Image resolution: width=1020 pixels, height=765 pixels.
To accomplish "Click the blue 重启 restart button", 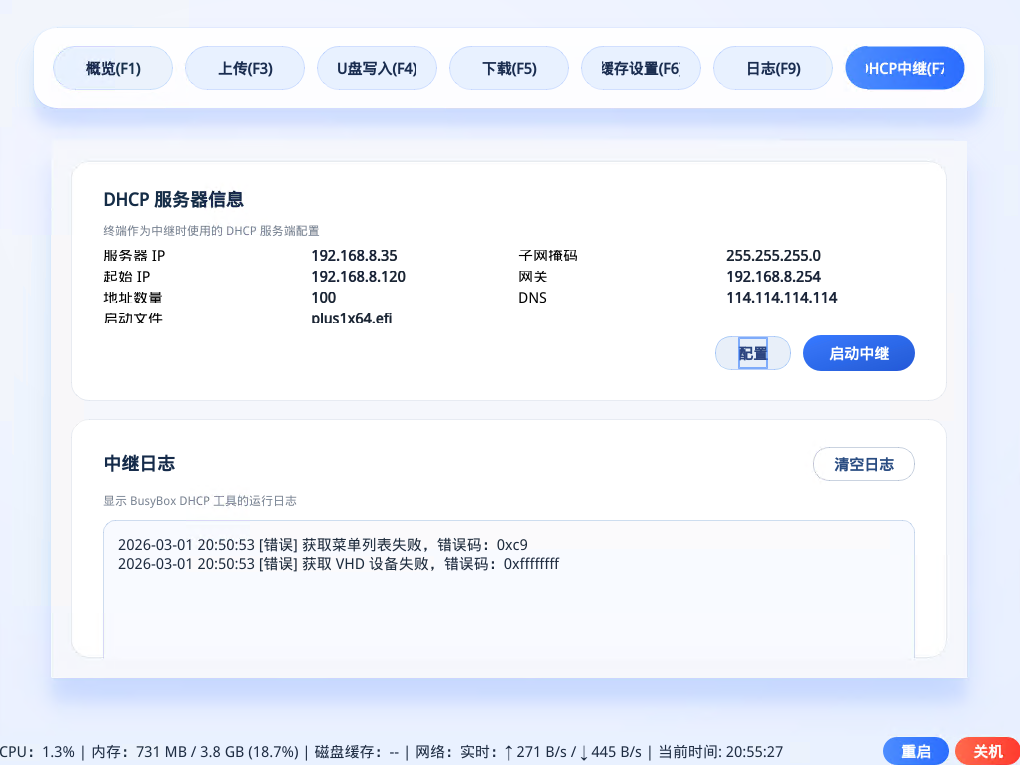I will point(916,752).
